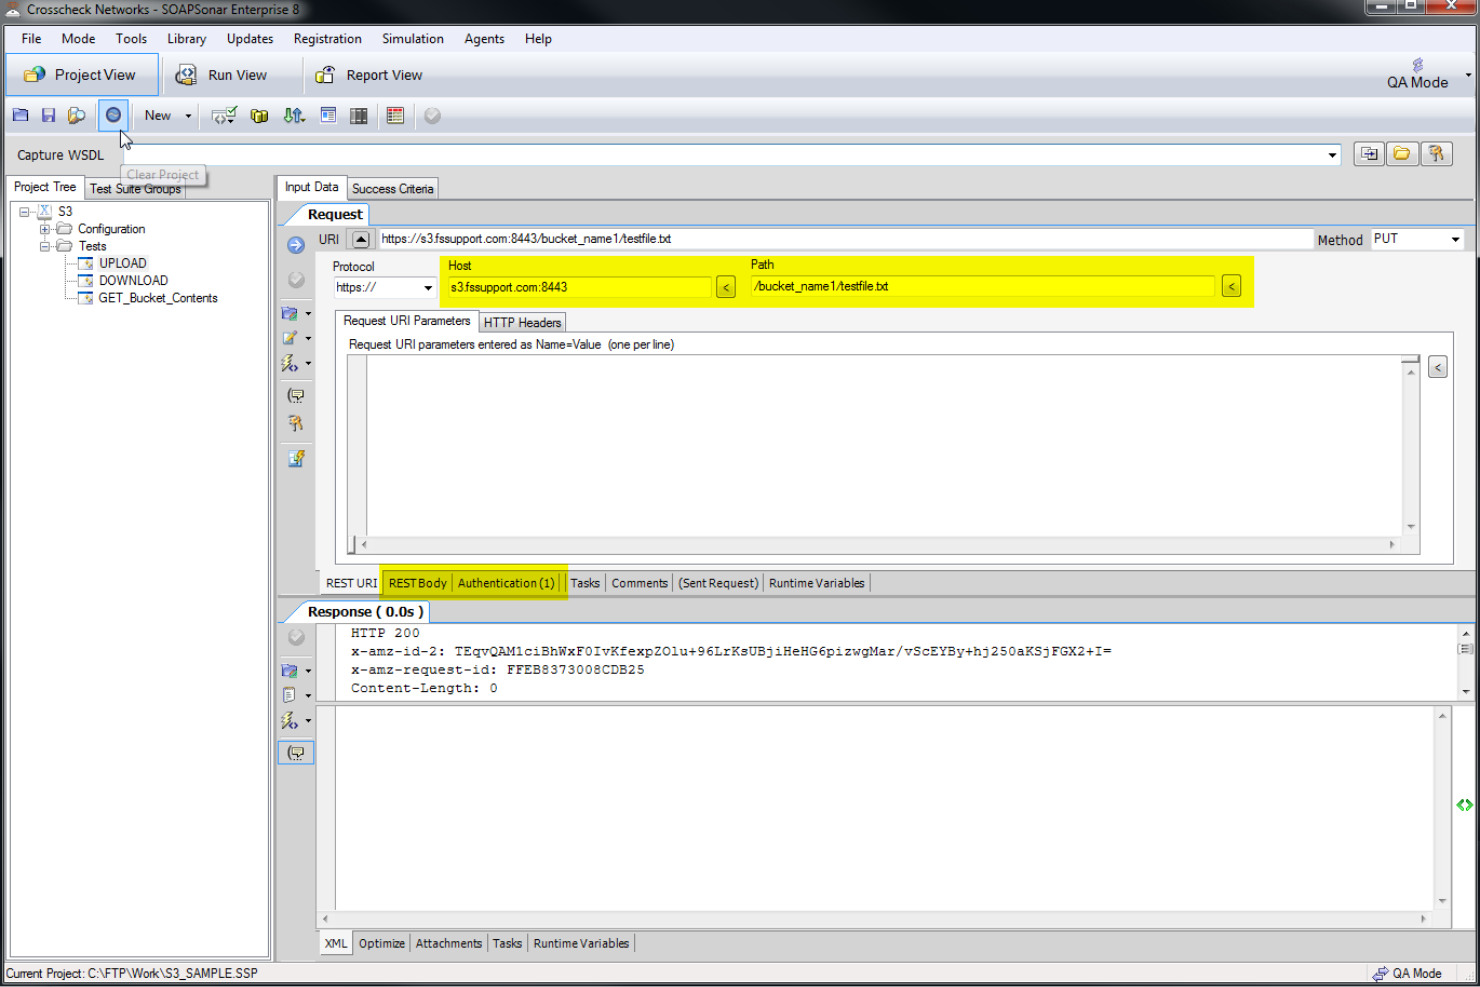Image resolution: width=1480 pixels, height=987 pixels.
Task: Click the response headers scroll down arrow
Action: point(1465,691)
